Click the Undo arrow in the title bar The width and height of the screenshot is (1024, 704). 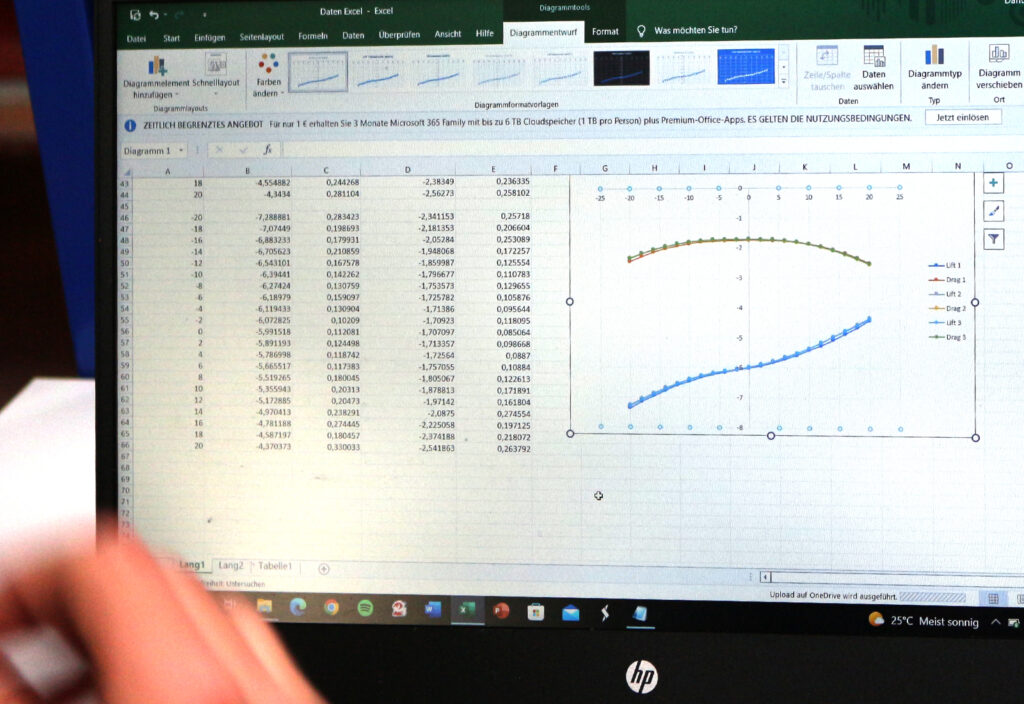(x=154, y=14)
